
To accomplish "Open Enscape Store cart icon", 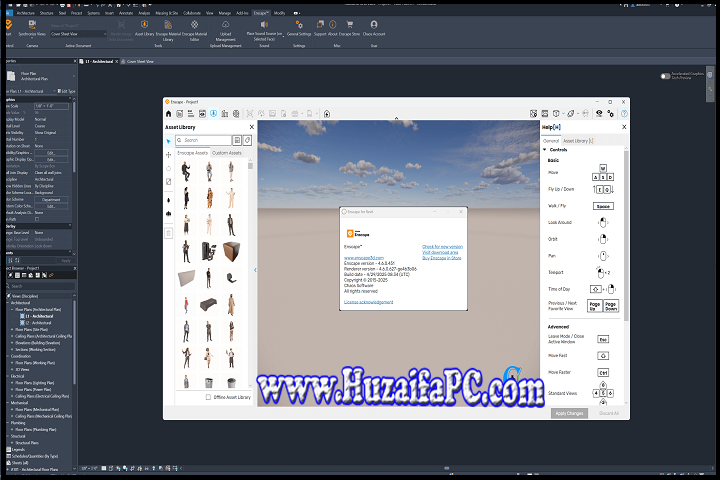I will 349,24.
